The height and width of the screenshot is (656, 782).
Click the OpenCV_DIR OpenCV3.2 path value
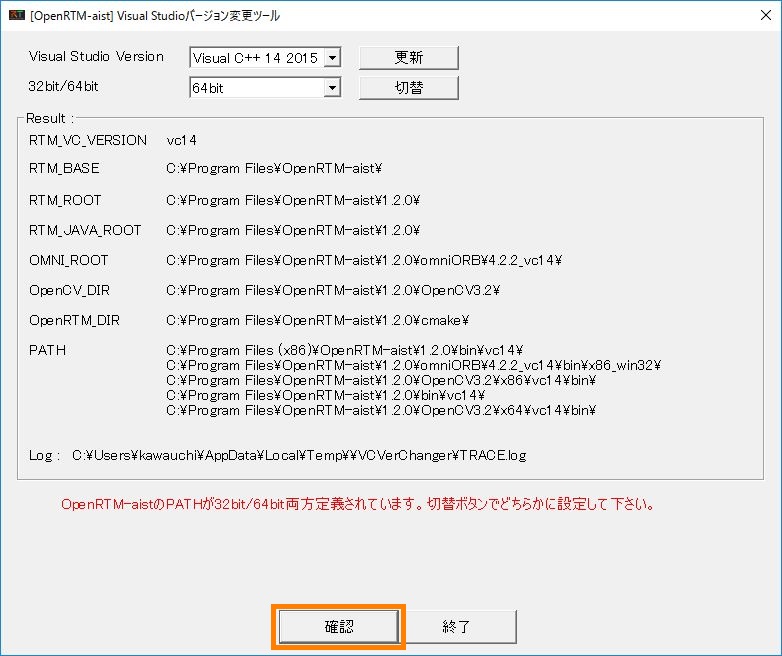tap(333, 290)
